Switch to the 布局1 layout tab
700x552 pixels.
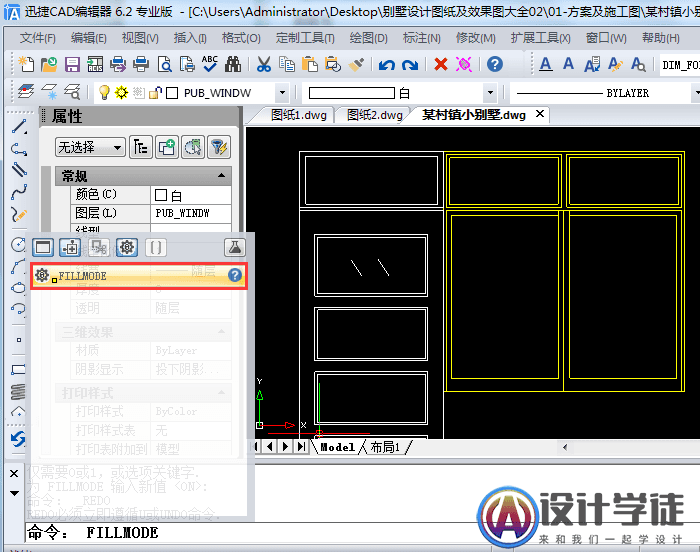tap(385, 447)
